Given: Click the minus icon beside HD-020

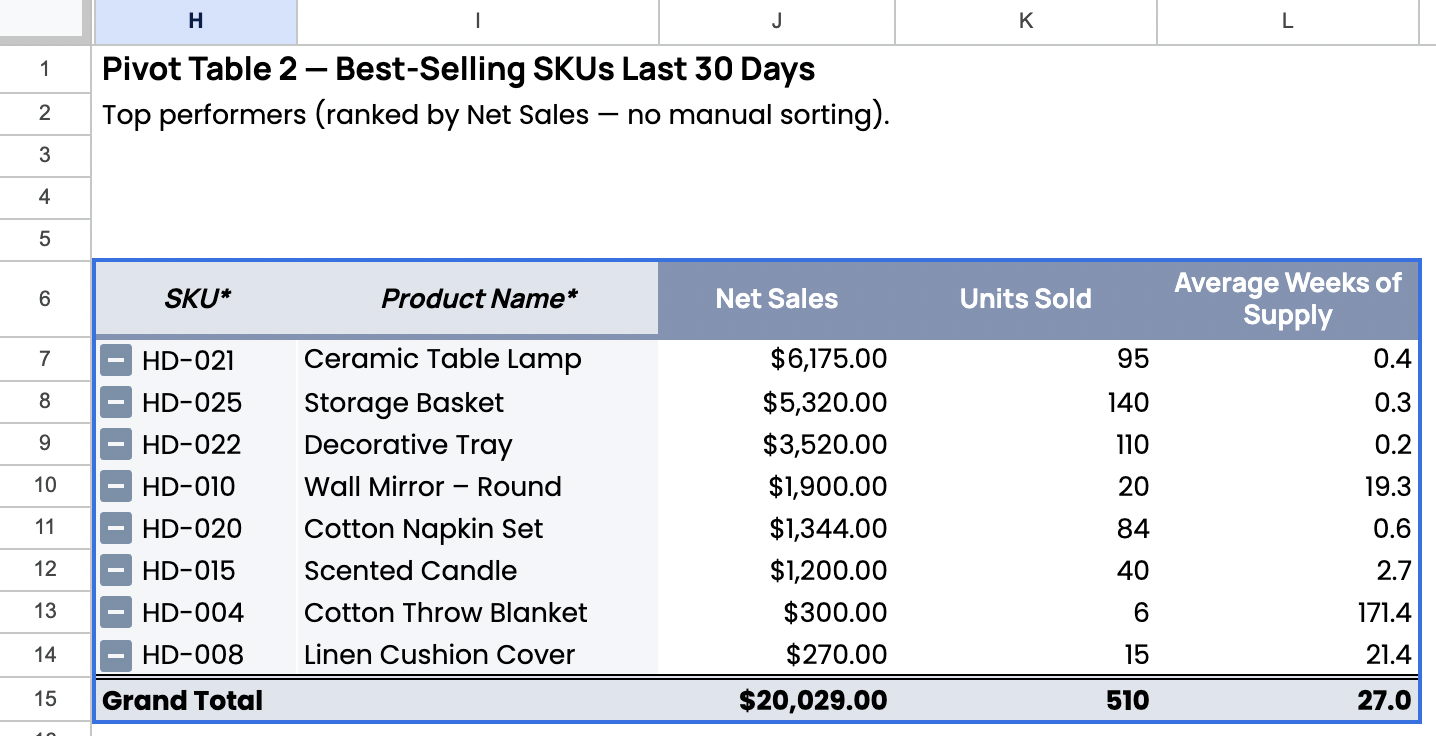Looking at the screenshot, I should pos(117,528).
